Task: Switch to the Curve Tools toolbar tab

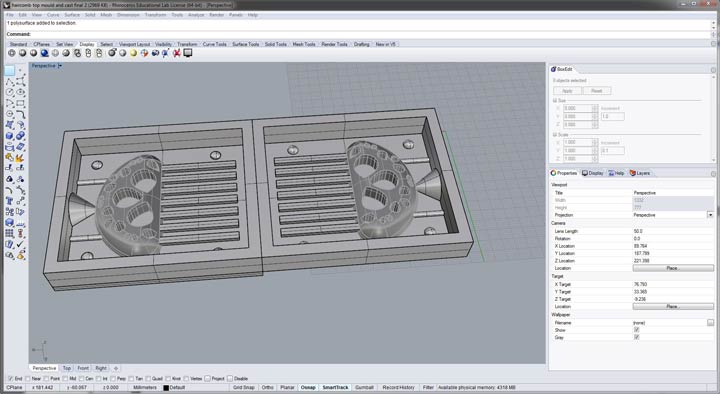Action: point(214,44)
